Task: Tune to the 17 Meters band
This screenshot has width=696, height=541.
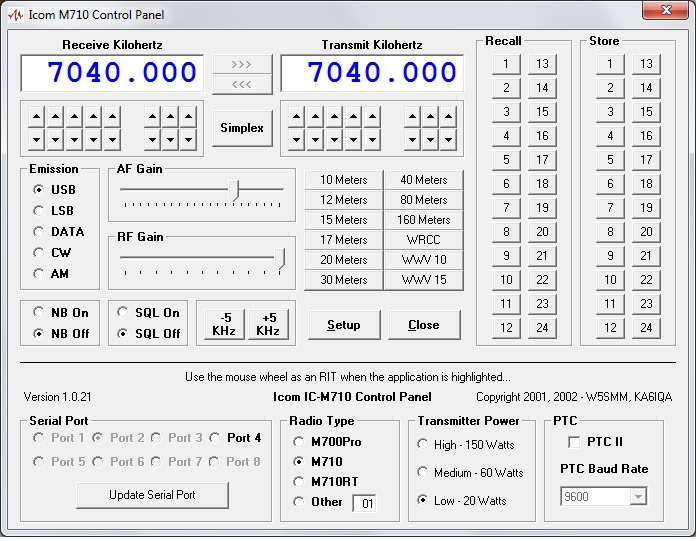Action: click(344, 240)
